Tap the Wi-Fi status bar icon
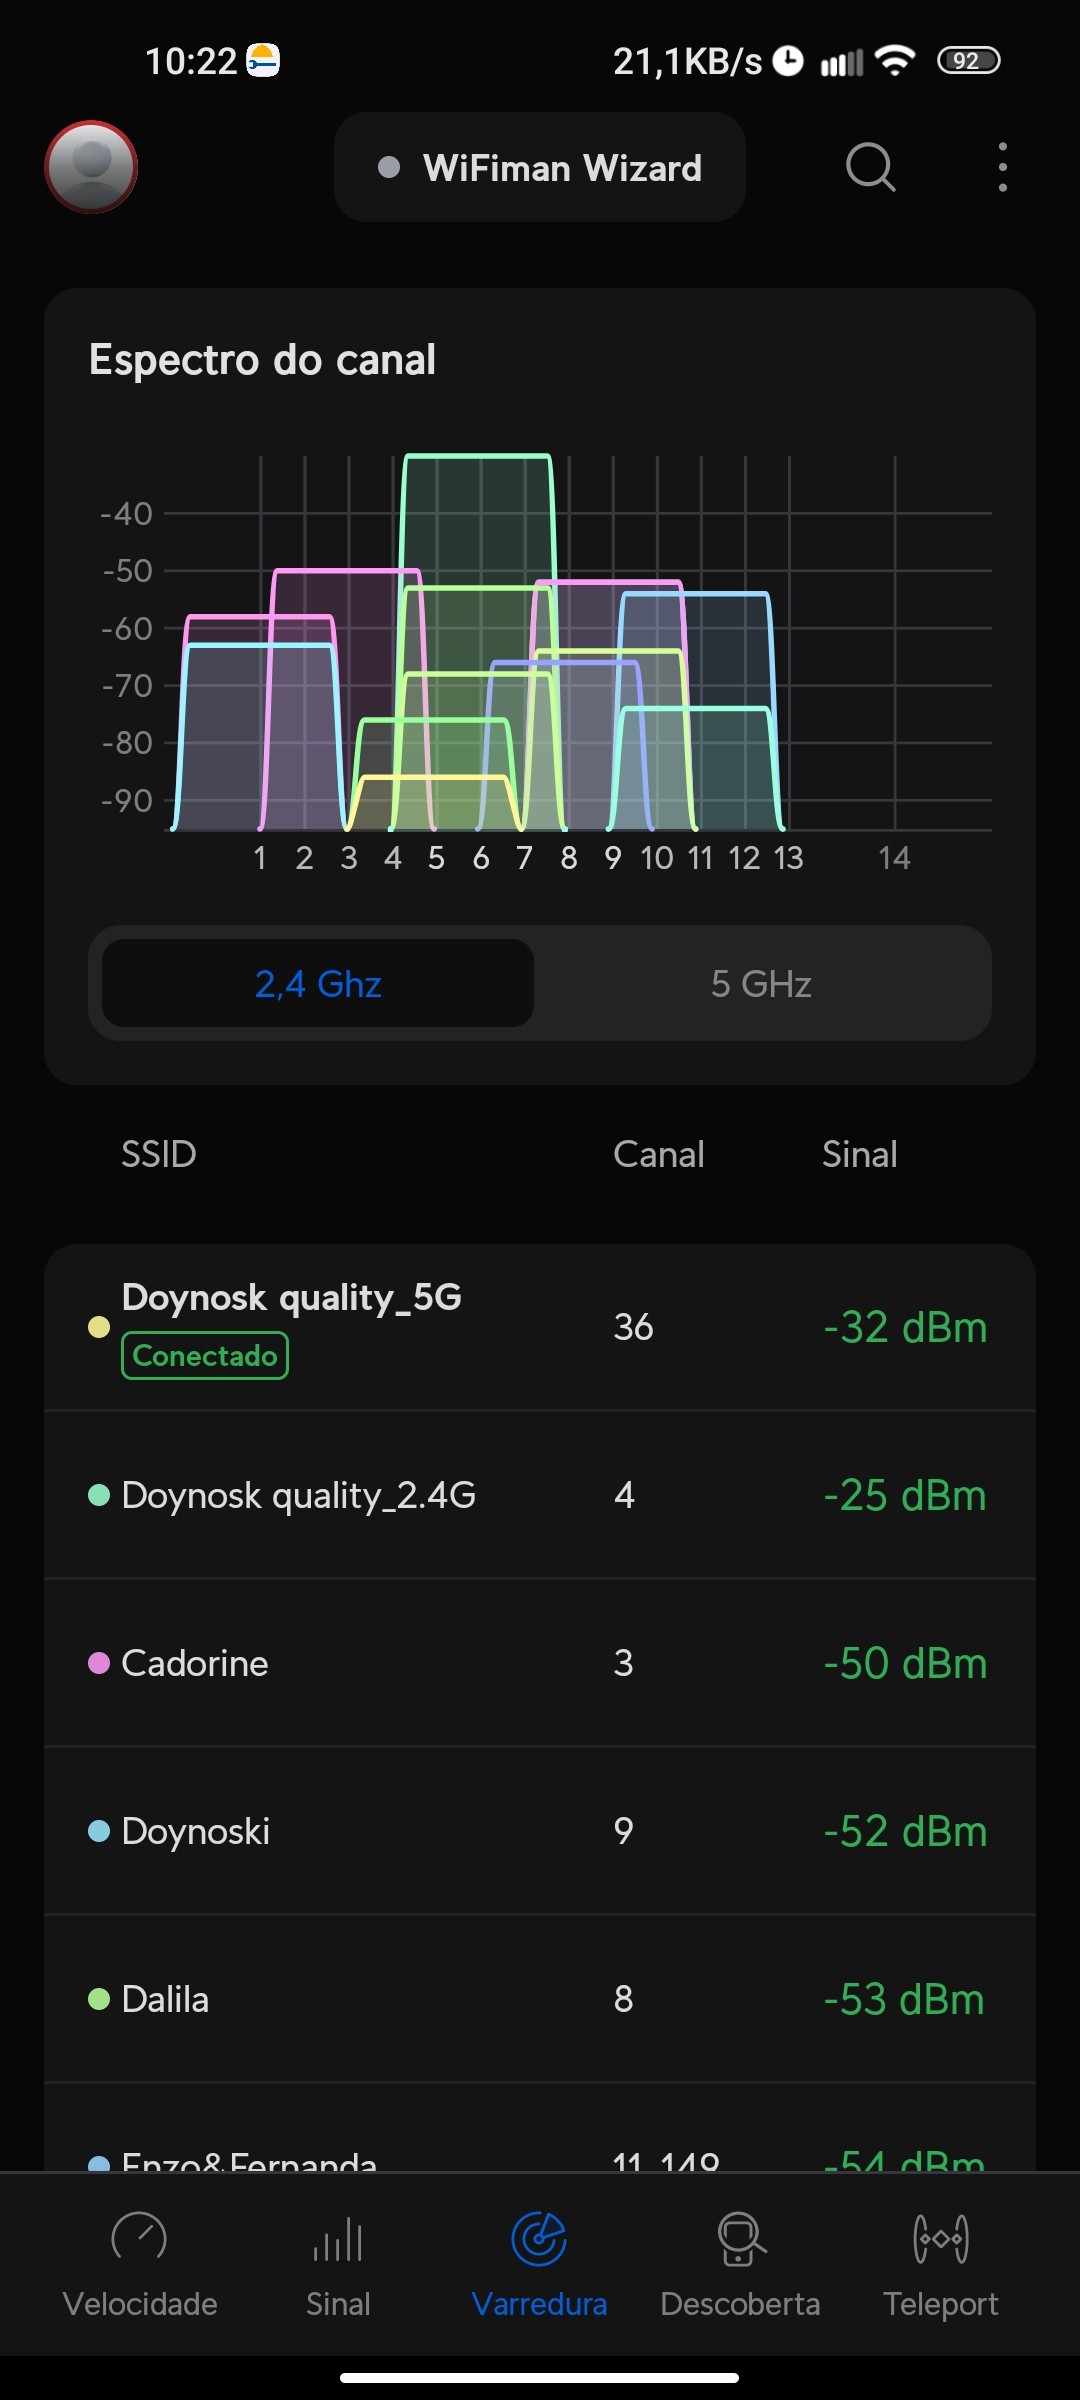 click(x=895, y=61)
